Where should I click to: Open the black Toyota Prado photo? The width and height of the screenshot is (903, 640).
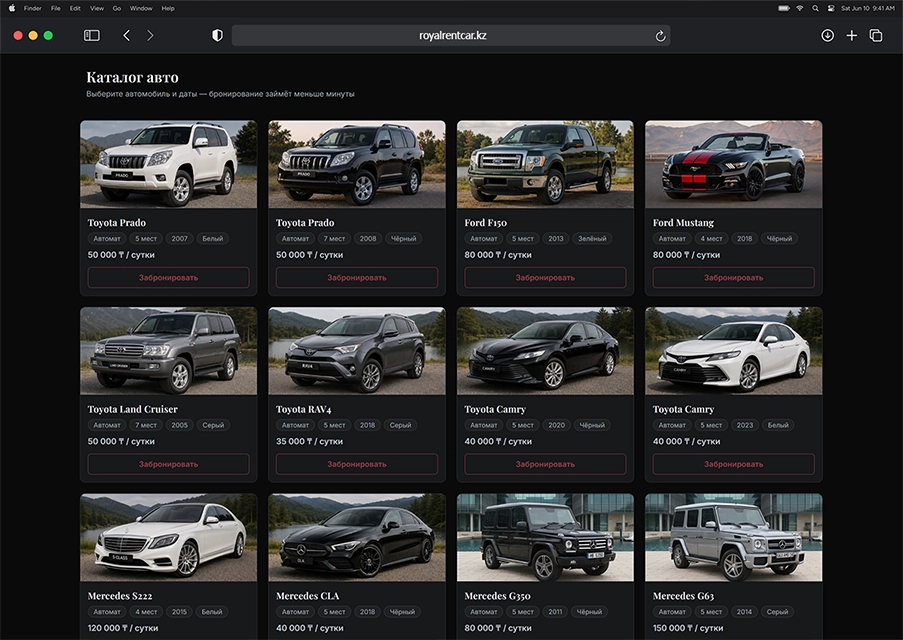pyautogui.click(x=356, y=164)
